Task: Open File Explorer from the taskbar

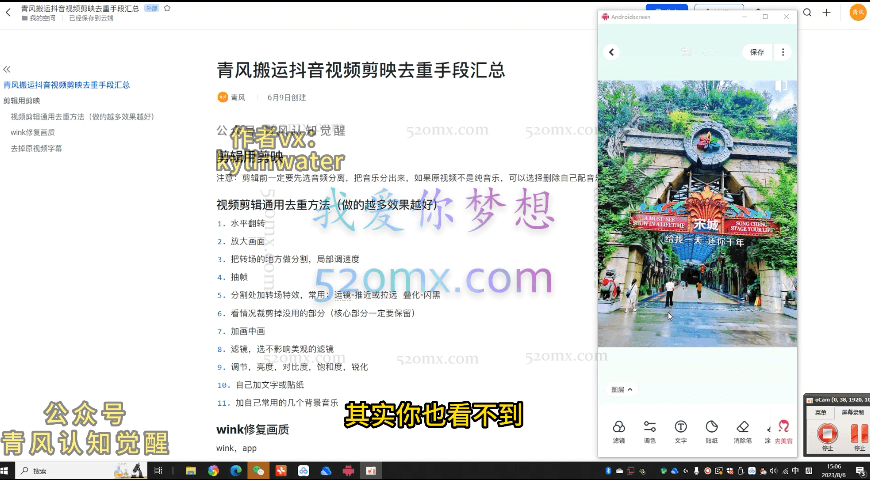Action: (190, 471)
